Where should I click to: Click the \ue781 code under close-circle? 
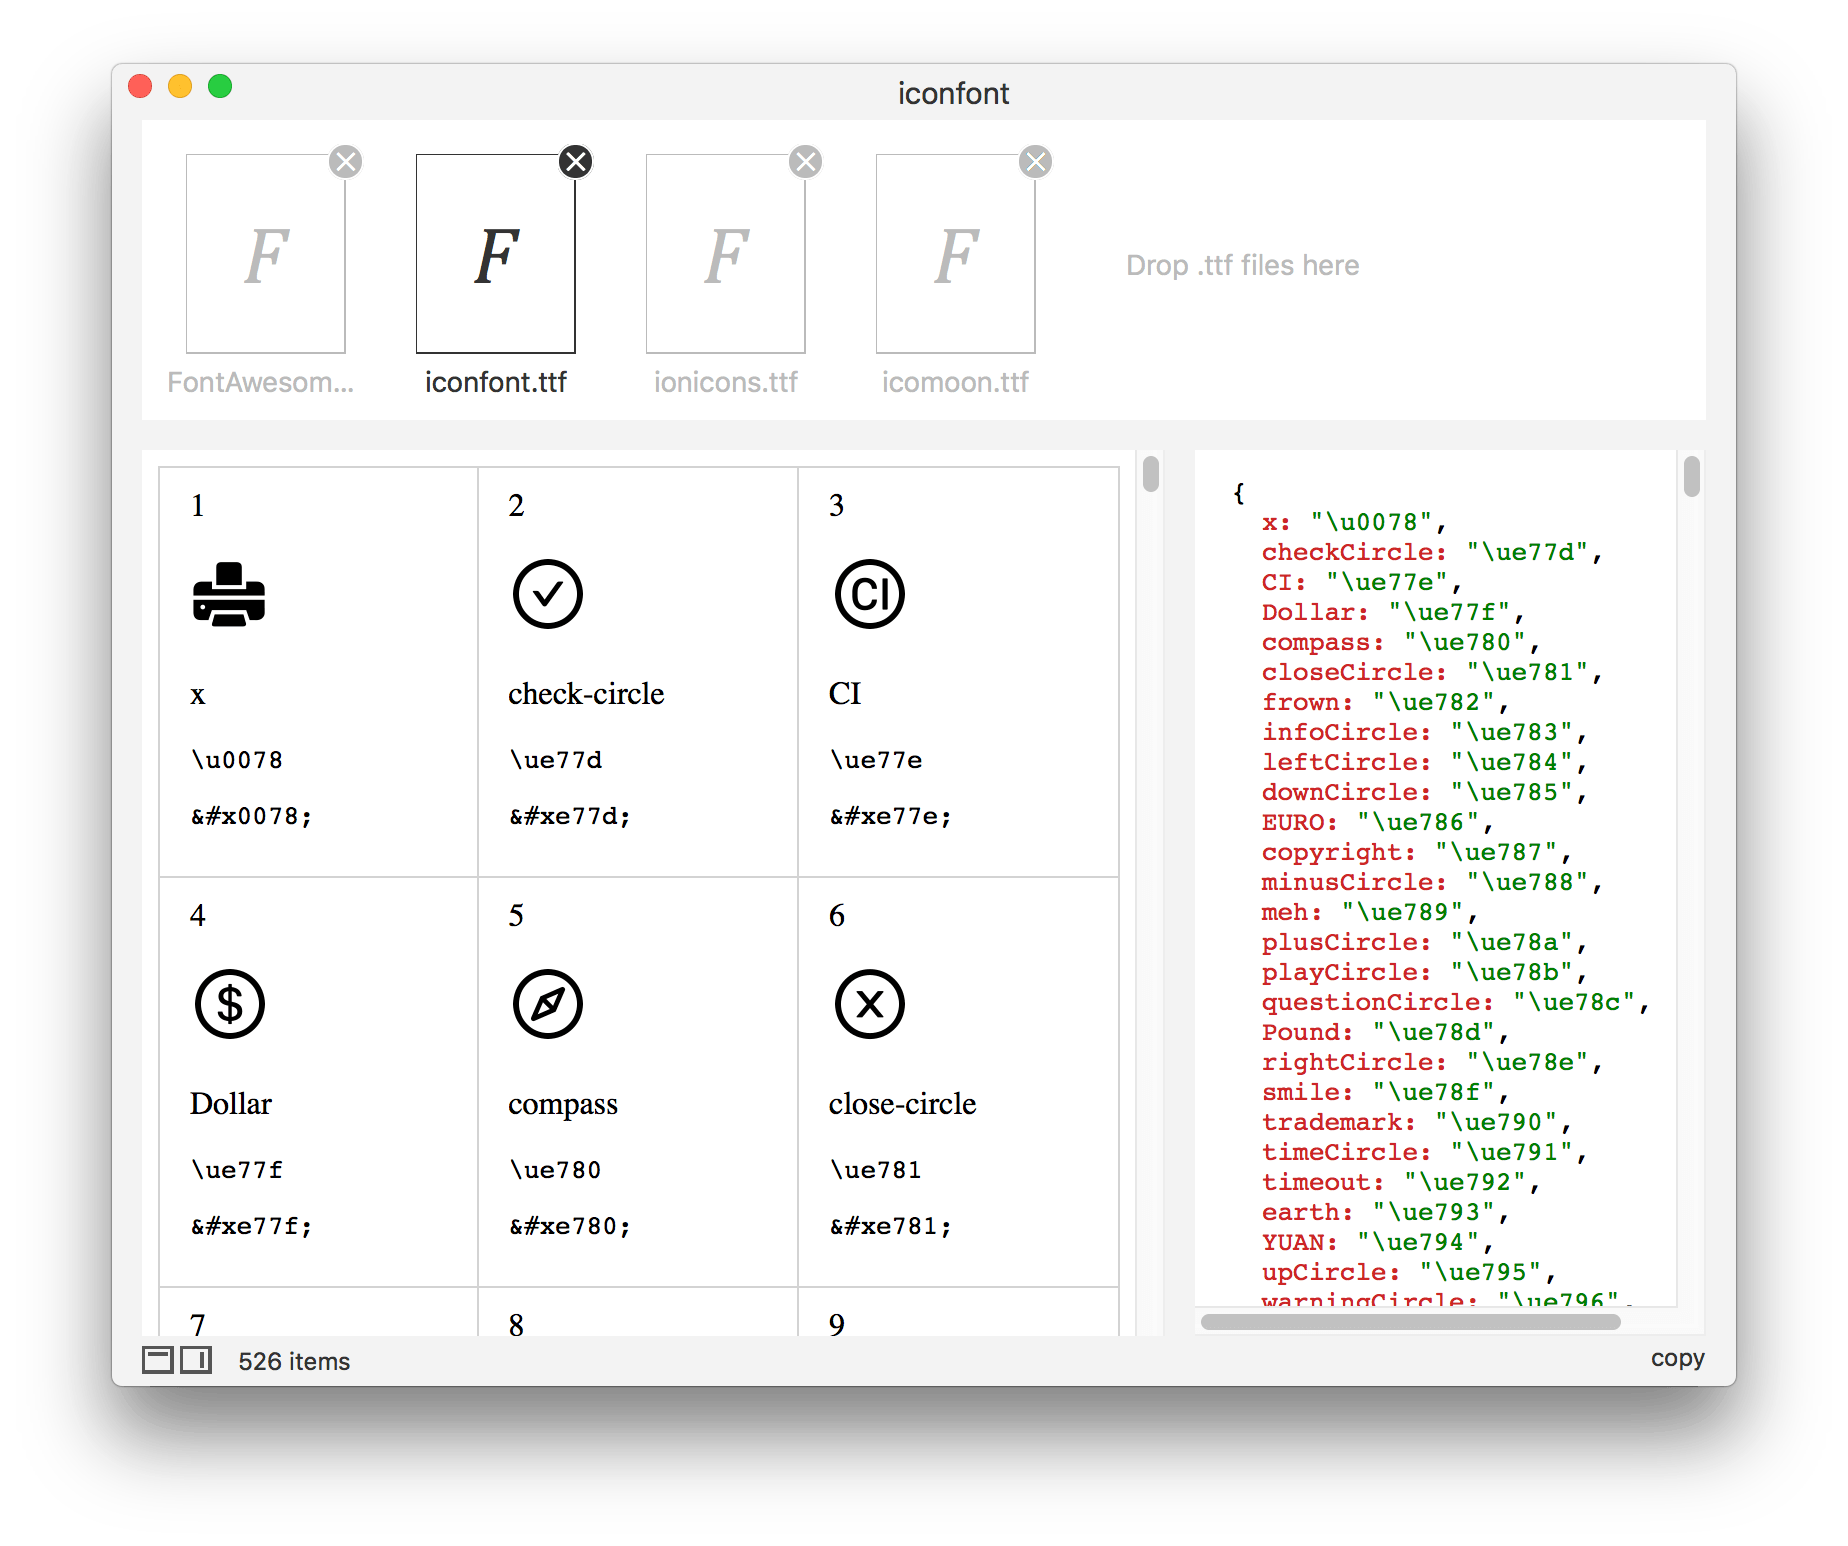click(x=876, y=1170)
